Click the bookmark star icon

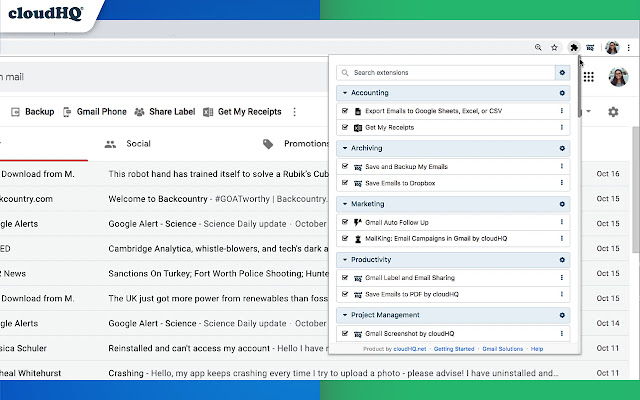554,48
